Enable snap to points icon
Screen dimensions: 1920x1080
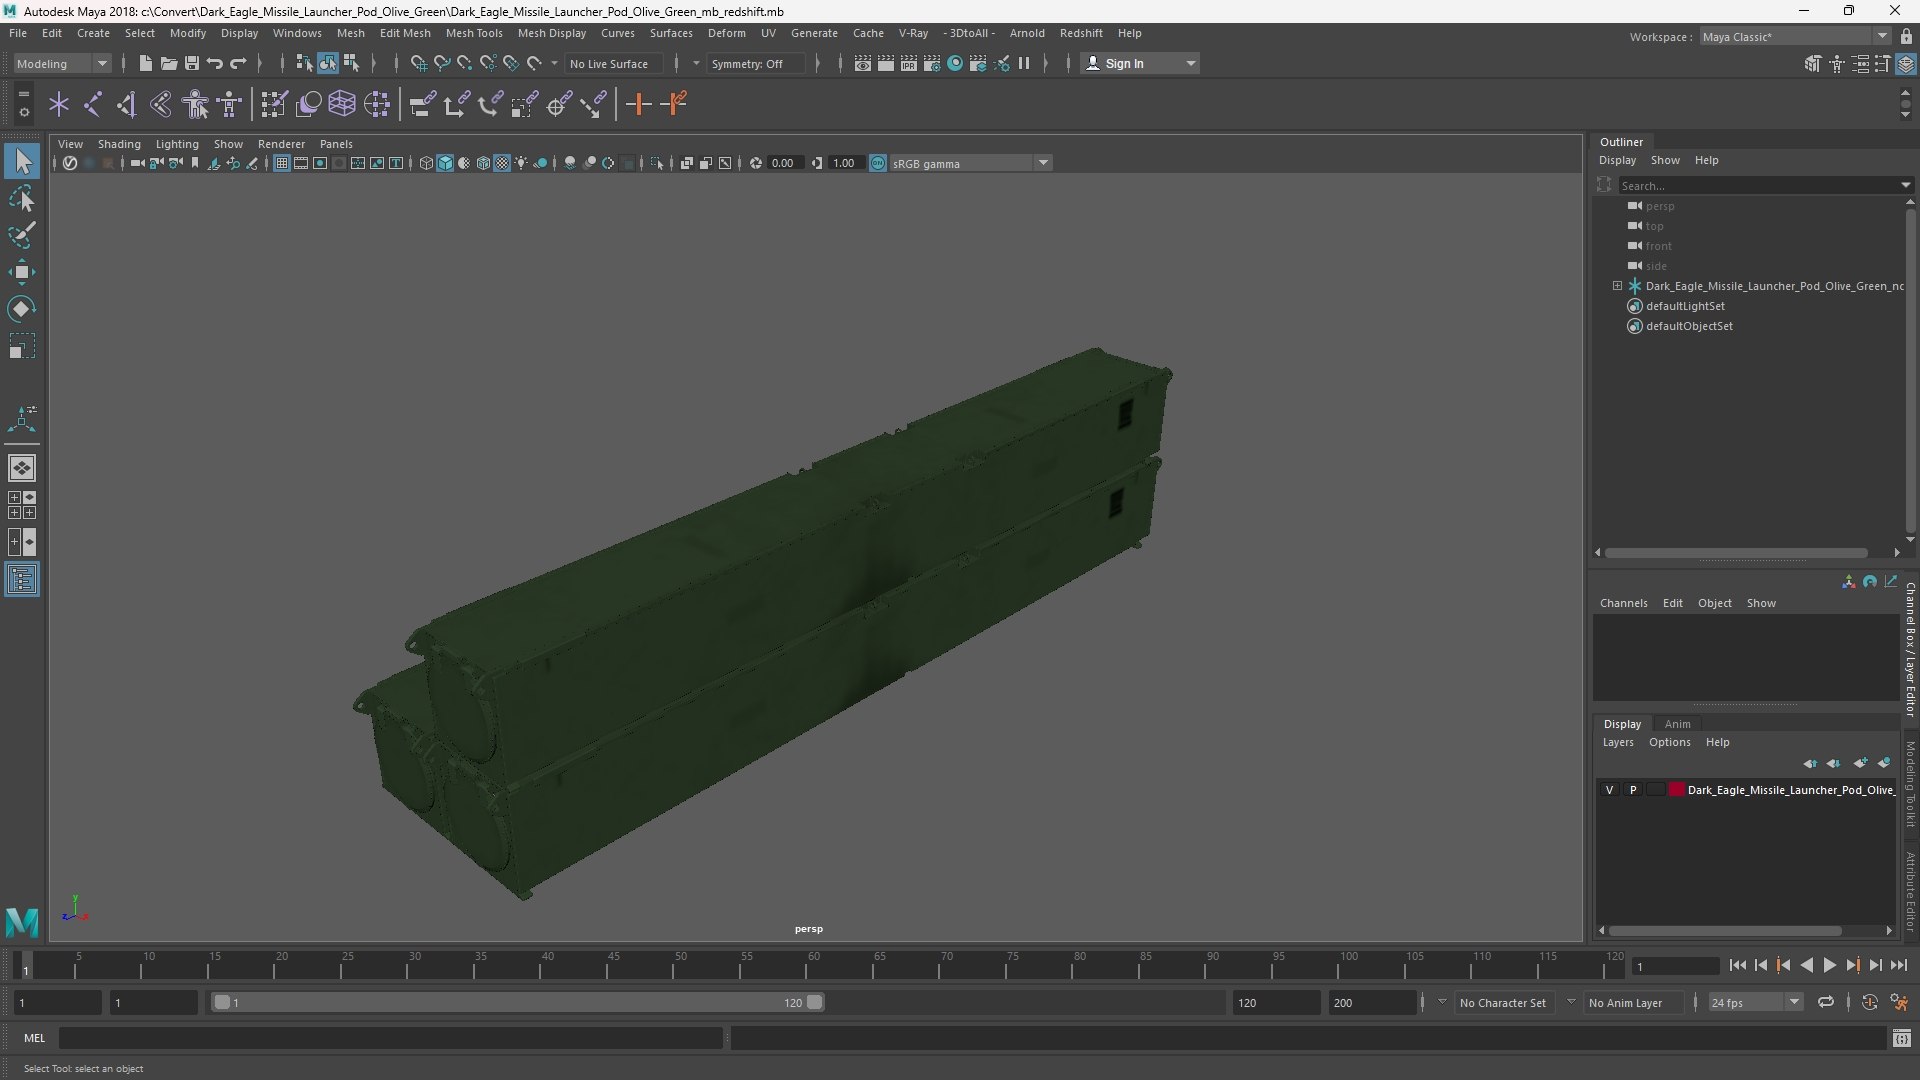pos(464,63)
